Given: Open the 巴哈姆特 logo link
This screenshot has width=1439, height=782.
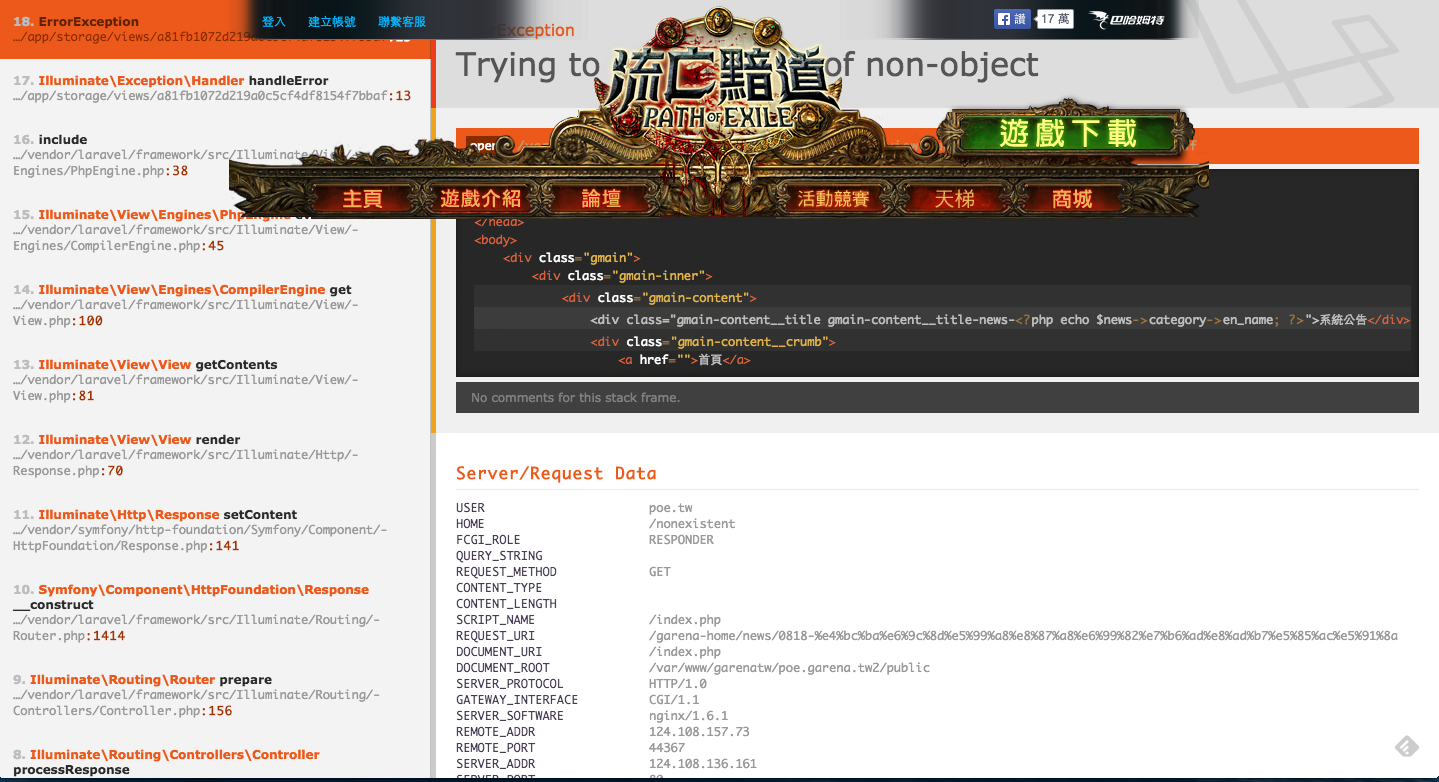Looking at the screenshot, I should [x=1126, y=19].
